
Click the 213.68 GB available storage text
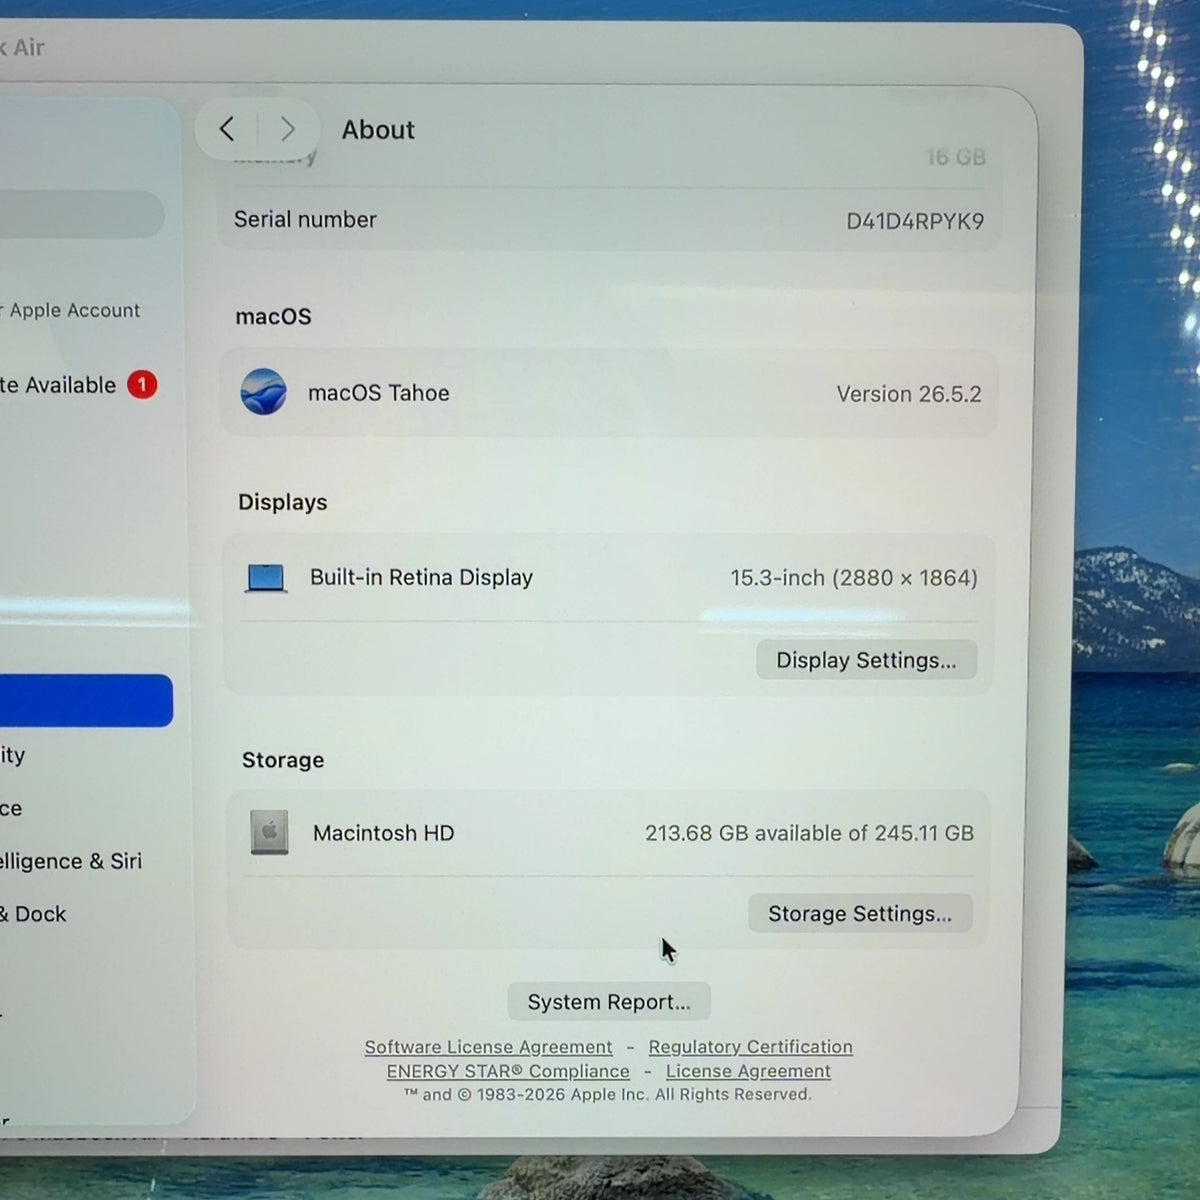point(809,833)
